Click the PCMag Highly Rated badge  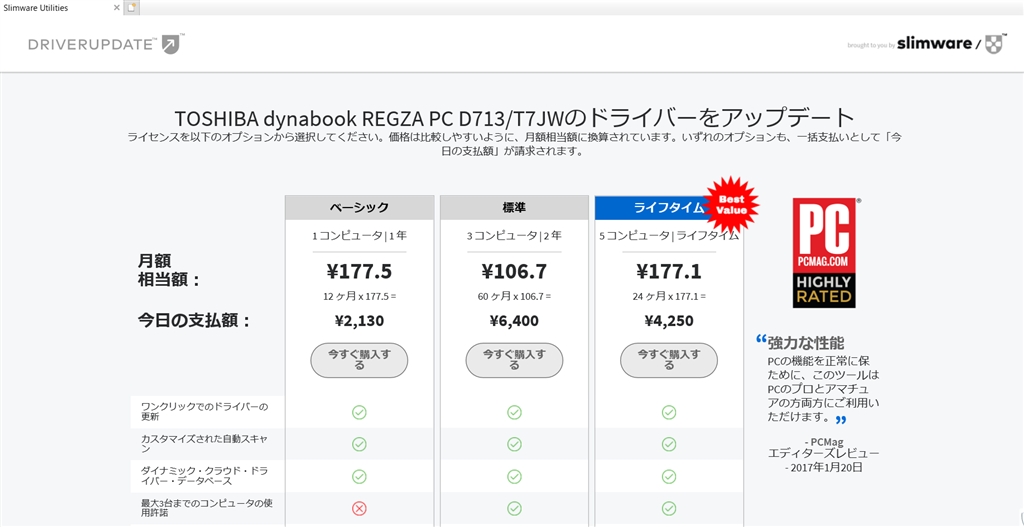[x=823, y=252]
